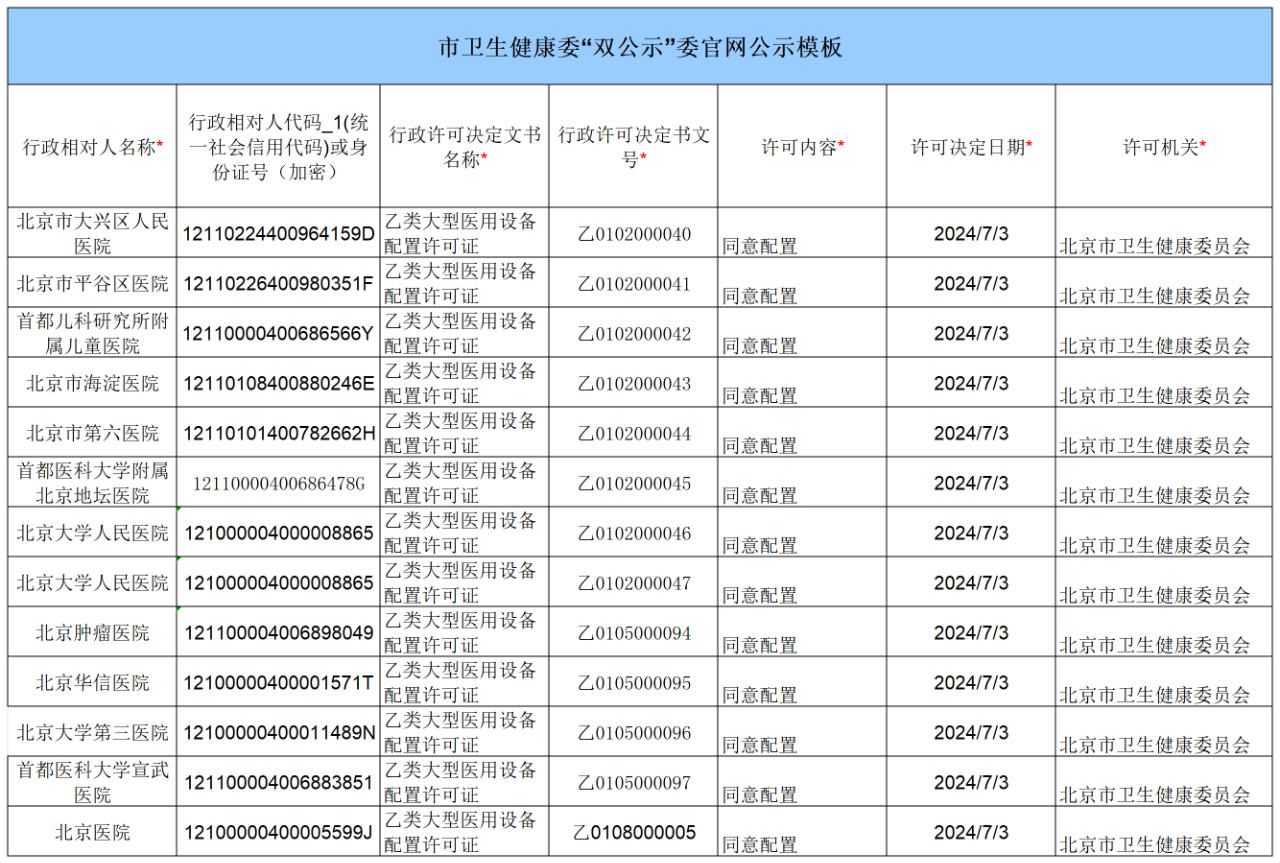The width and height of the screenshot is (1280, 863).
Task: Select the 行政相对人名称 column header
Action: coord(92,147)
